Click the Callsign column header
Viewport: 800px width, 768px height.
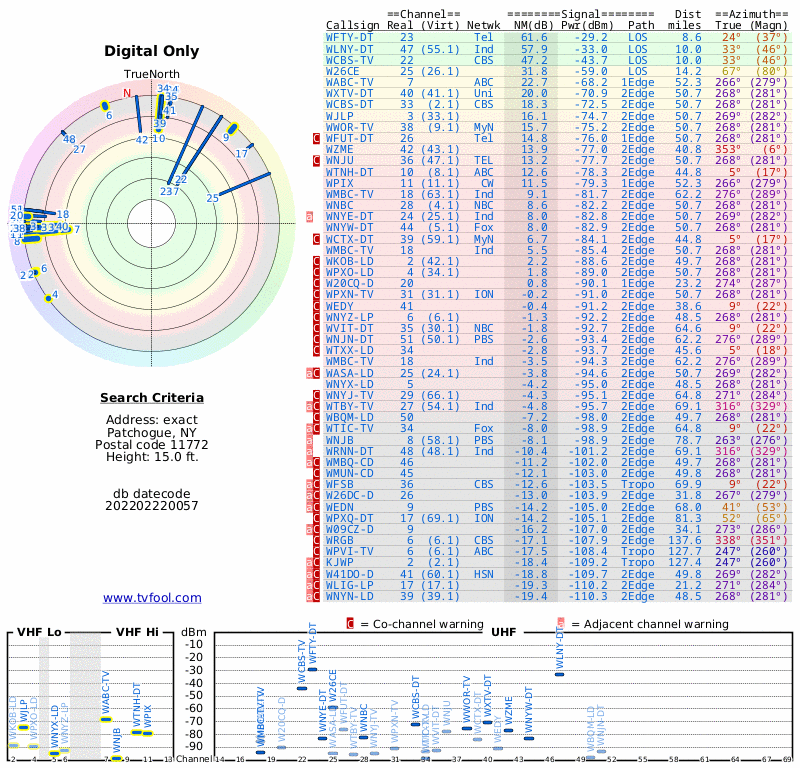[353, 25]
